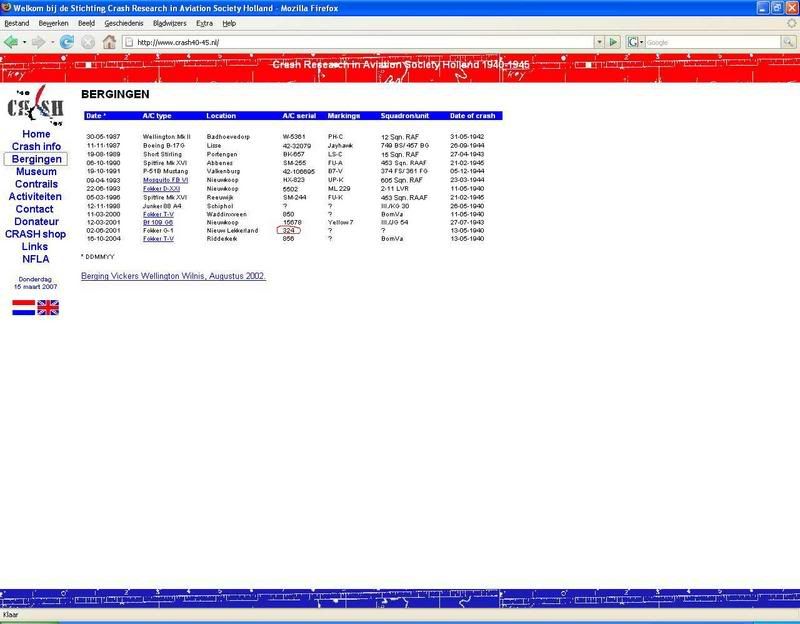
Task: Open the browser home page icon
Action: (x=109, y=42)
